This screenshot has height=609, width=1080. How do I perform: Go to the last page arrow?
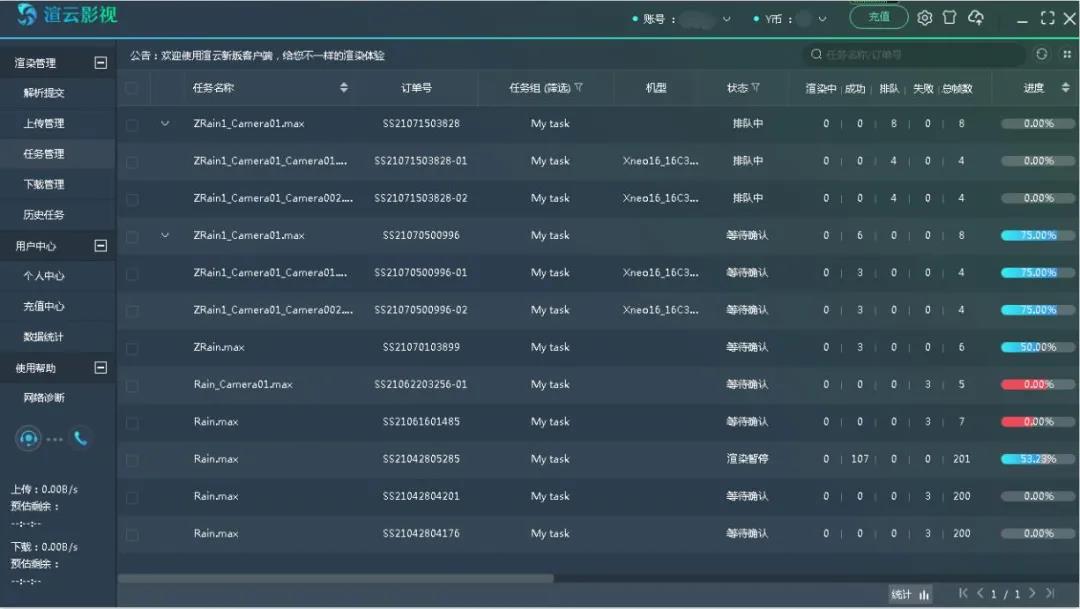click(1051, 594)
